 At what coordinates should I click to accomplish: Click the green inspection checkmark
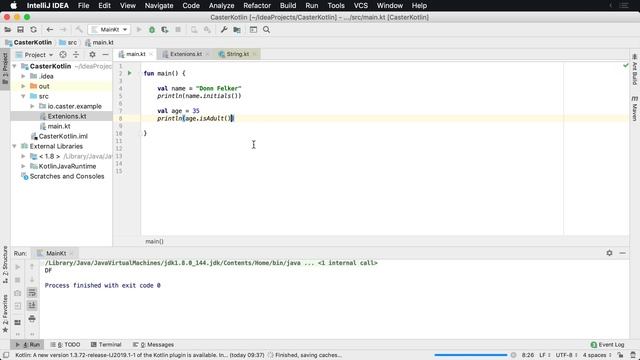[x=626, y=65]
